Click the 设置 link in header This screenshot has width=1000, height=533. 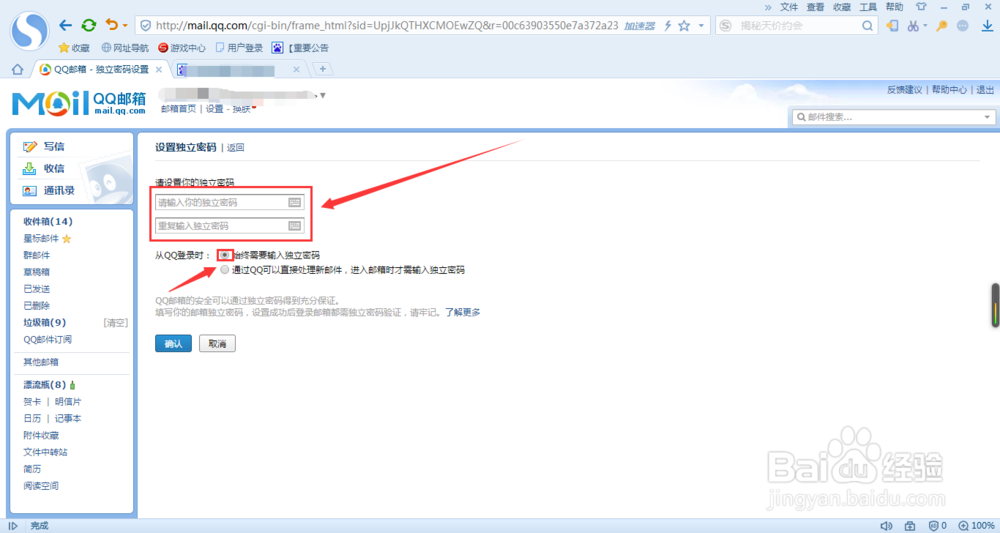point(214,109)
